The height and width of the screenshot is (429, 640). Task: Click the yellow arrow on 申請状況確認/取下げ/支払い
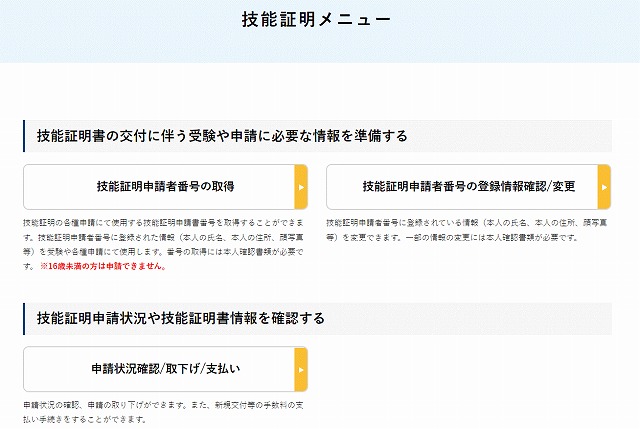point(301,369)
